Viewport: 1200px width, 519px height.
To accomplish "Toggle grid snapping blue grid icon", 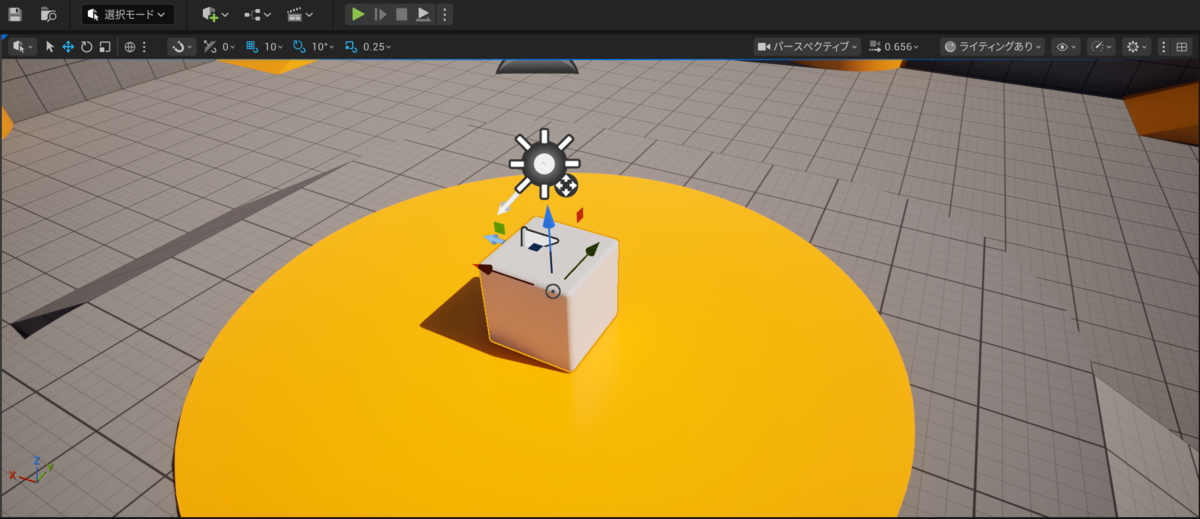I will tap(252, 46).
